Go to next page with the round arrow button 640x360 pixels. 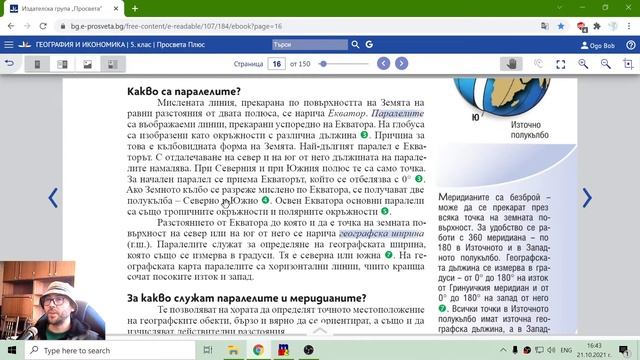pyautogui.click(x=401, y=64)
